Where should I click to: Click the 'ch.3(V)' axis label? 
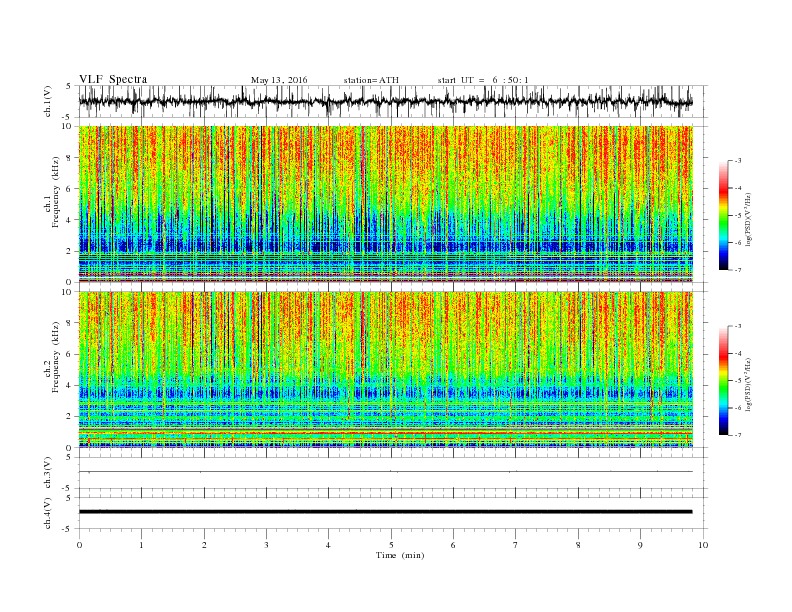coord(47,473)
